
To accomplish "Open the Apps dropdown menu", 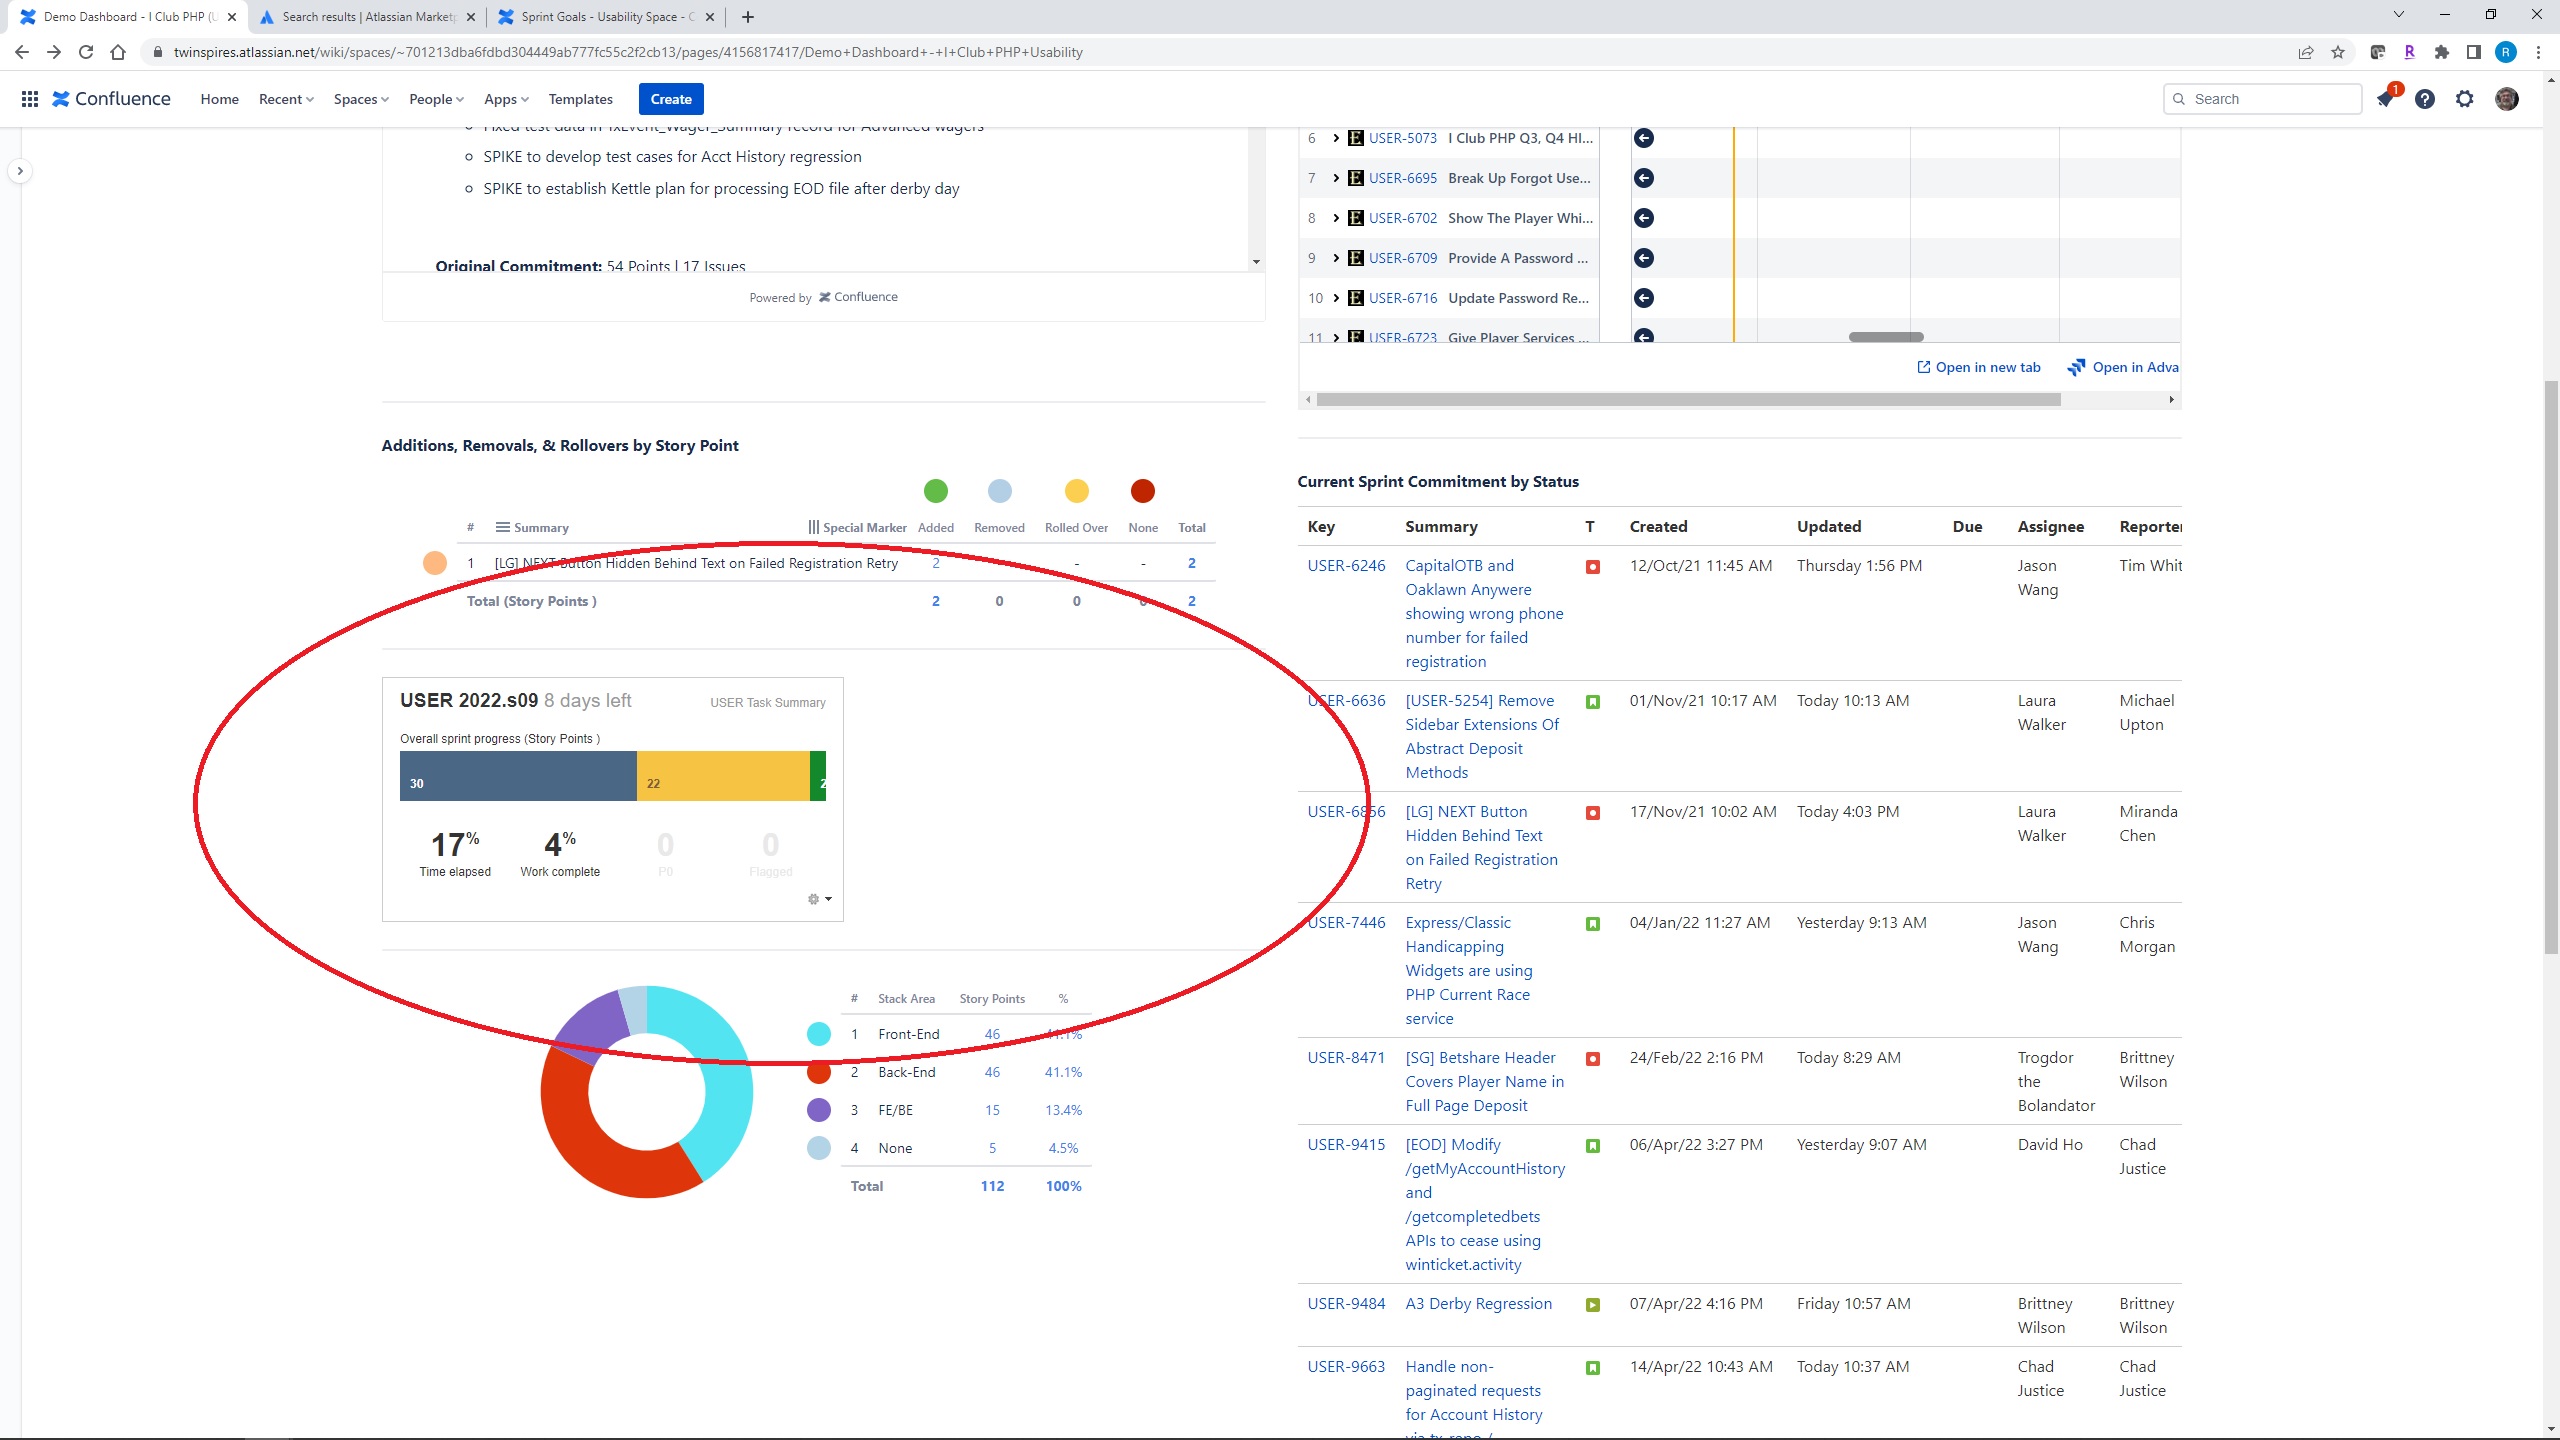I will [506, 99].
